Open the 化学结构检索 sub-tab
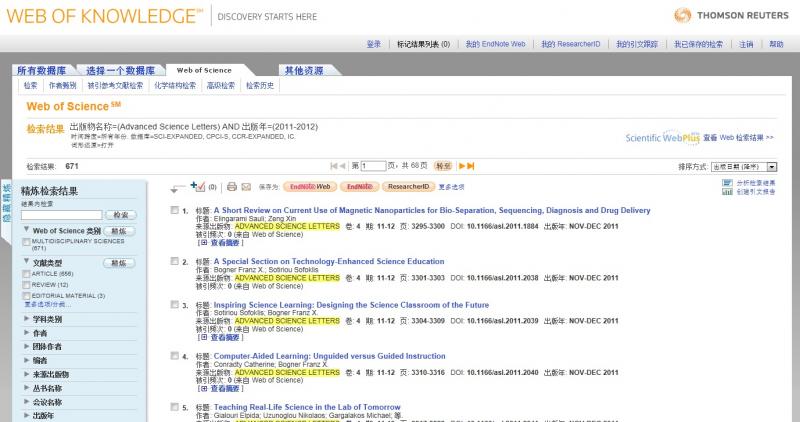Image resolution: width=800 pixels, height=422 pixels. [175, 86]
